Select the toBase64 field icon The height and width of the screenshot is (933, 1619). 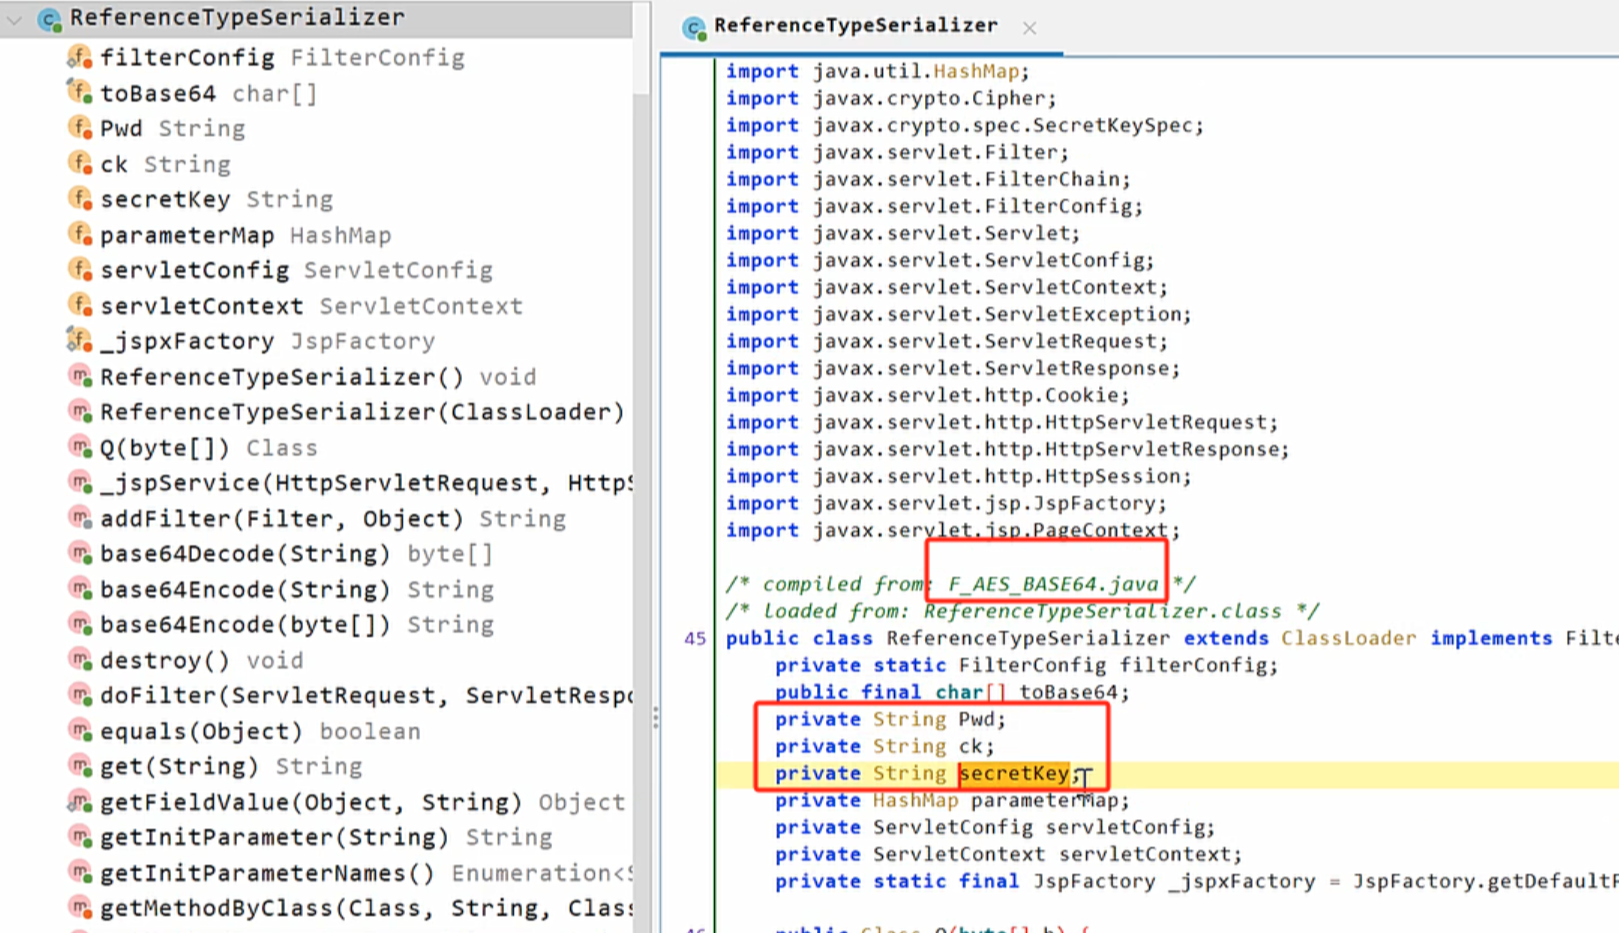pos(80,93)
